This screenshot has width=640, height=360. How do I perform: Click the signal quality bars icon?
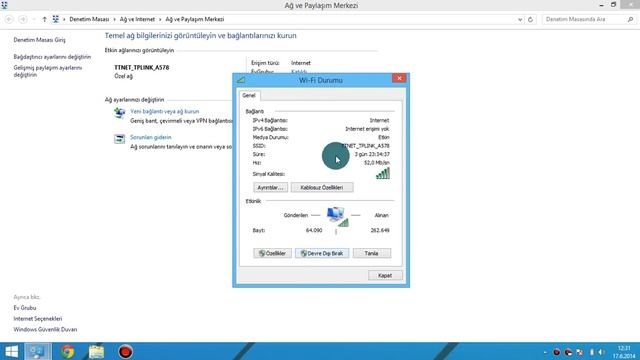pyautogui.click(x=382, y=173)
